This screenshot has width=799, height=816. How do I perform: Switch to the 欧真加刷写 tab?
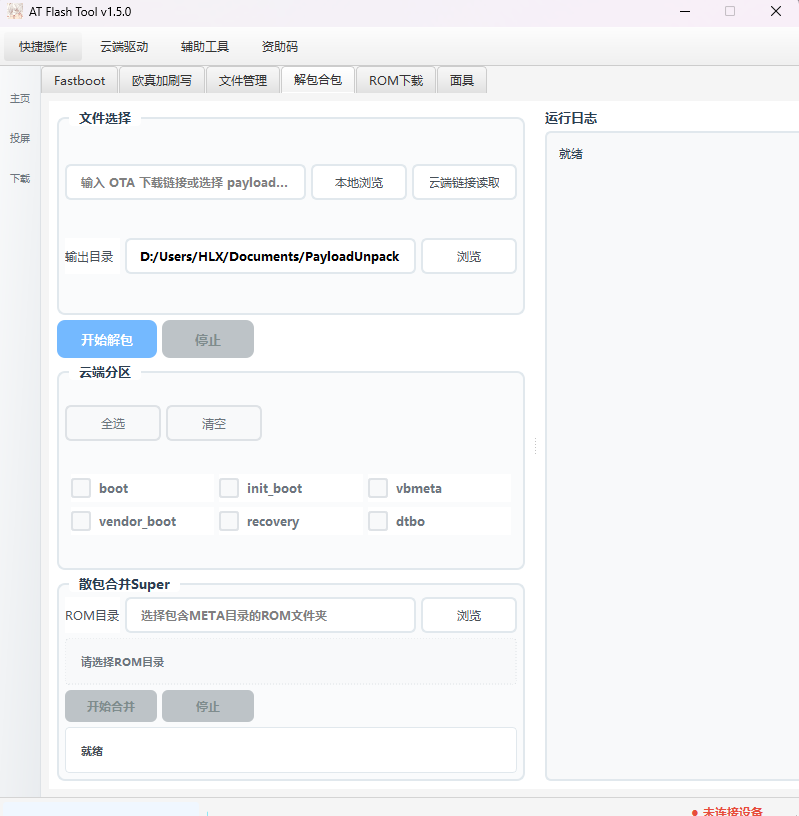tap(162, 80)
